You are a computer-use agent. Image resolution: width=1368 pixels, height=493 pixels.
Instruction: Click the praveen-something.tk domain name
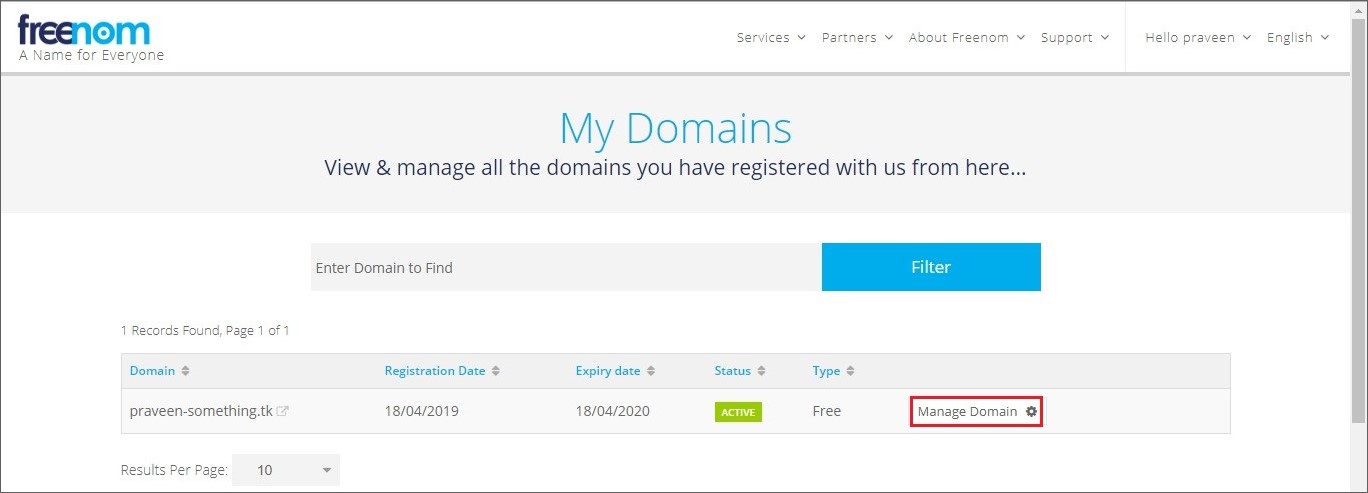coord(201,411)
